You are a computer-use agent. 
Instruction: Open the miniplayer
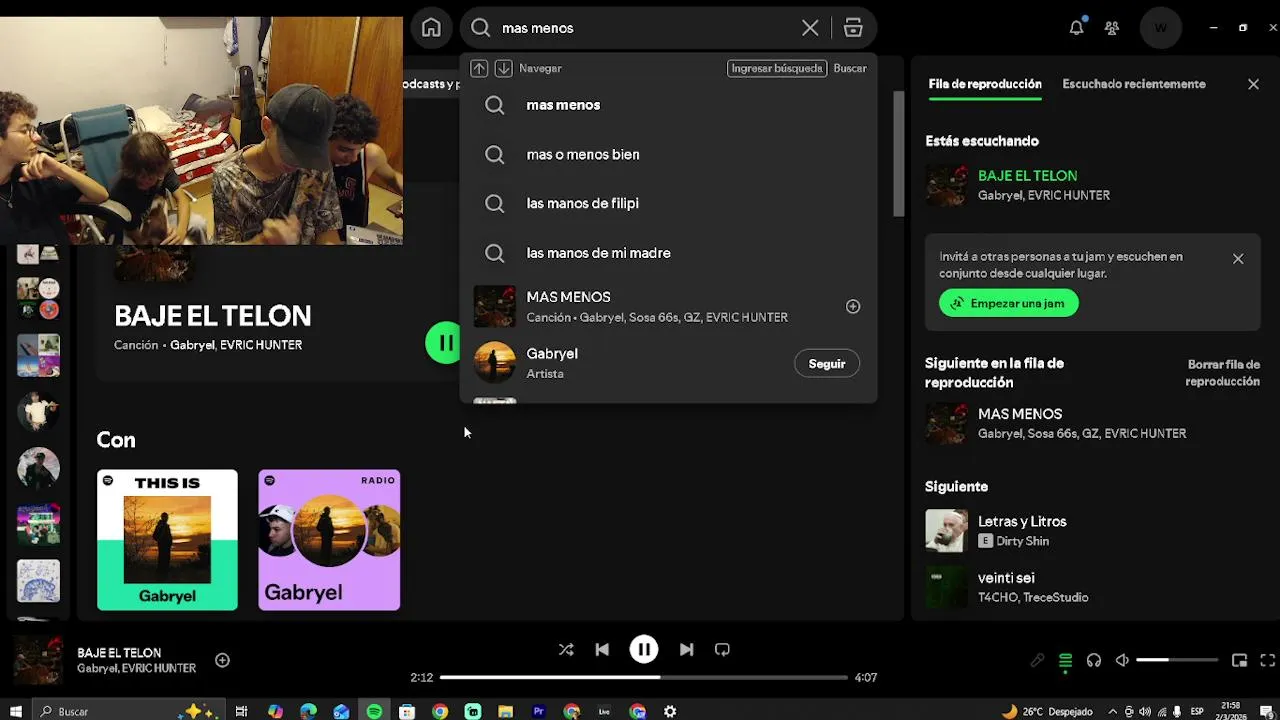1239,660
